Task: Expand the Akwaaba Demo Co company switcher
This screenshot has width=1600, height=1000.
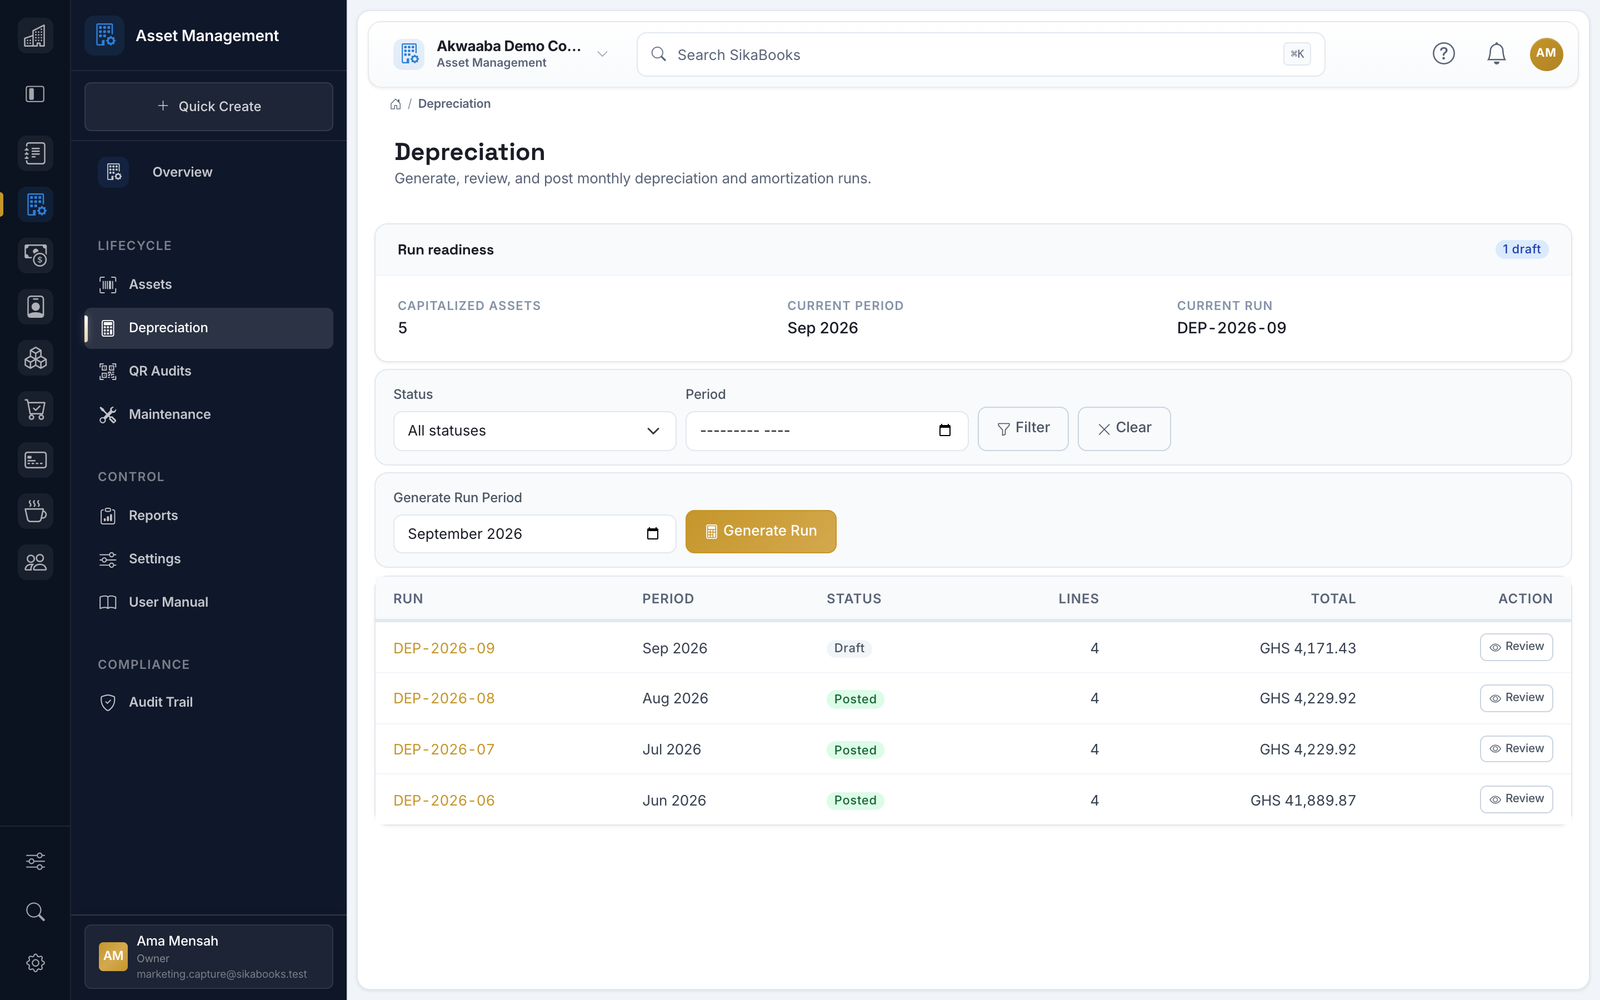Action: (502, 54)
